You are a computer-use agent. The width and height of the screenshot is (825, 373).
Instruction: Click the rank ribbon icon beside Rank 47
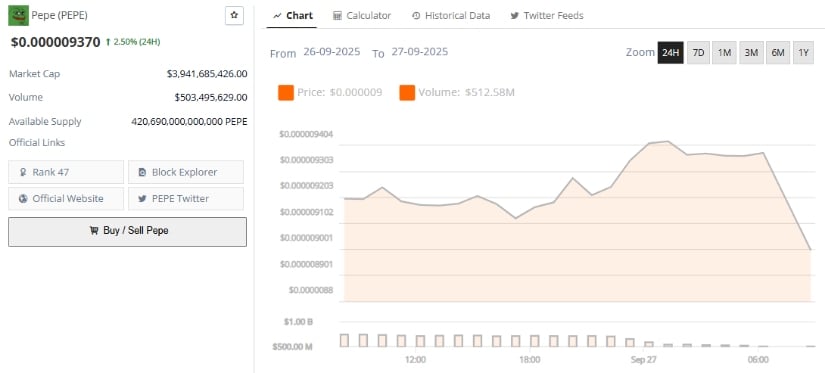[x=23, y=172]
